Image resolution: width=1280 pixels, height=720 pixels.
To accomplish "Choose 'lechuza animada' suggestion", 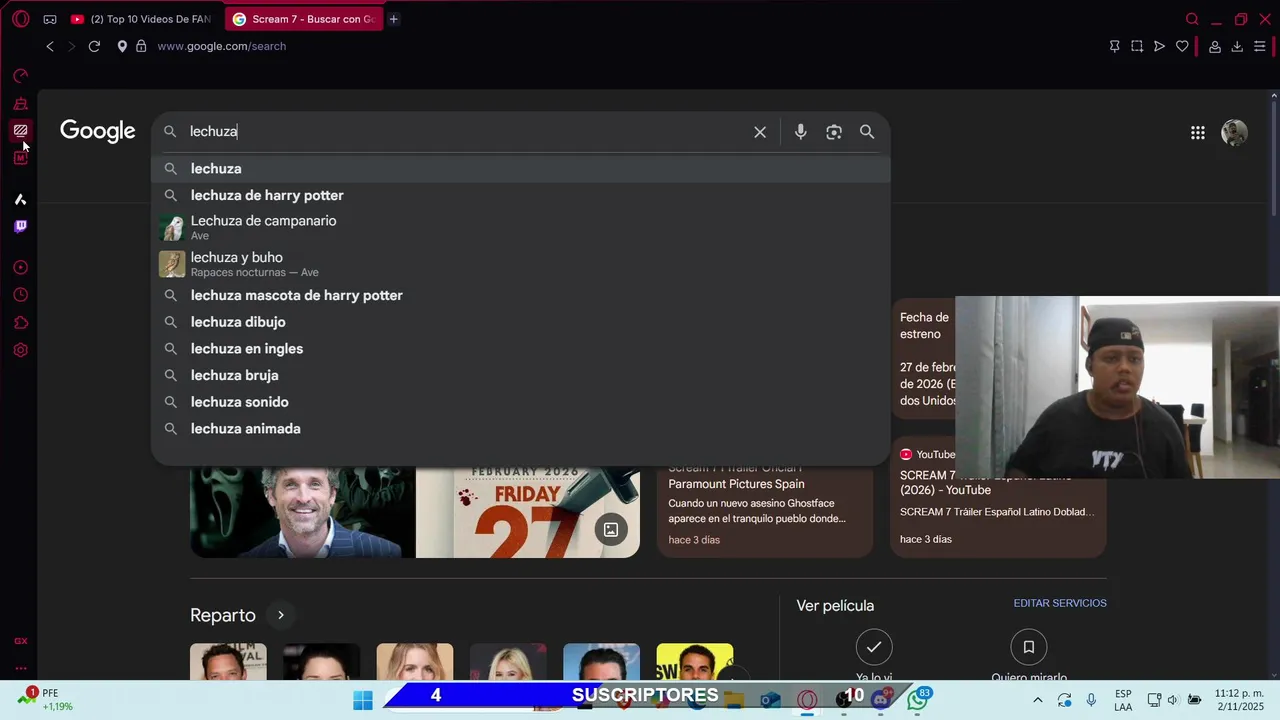I will click(520, 428).
